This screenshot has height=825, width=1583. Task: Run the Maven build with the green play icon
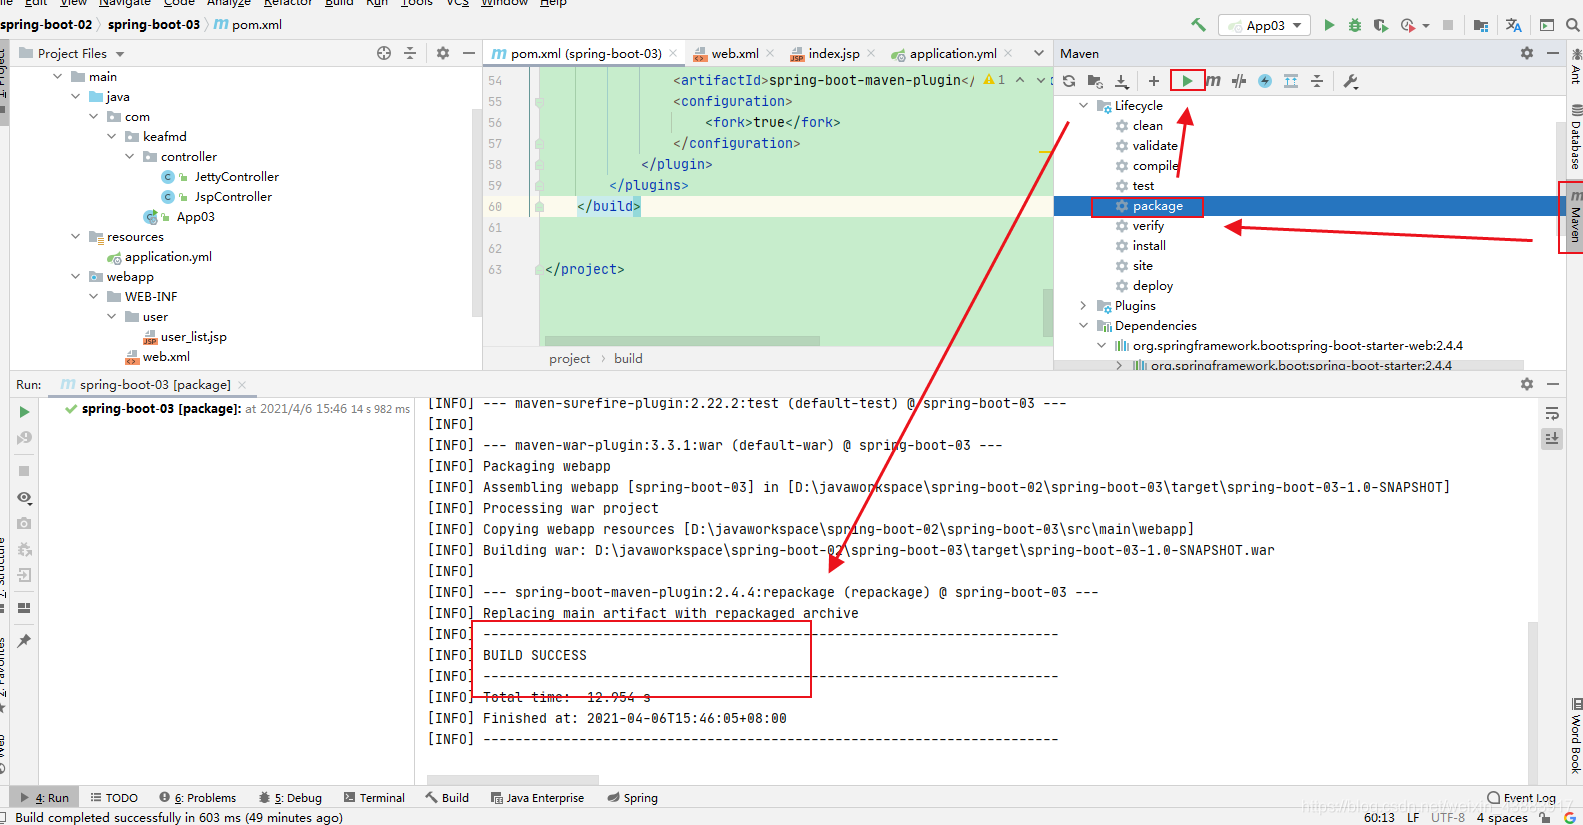(x=1187, y=81)
